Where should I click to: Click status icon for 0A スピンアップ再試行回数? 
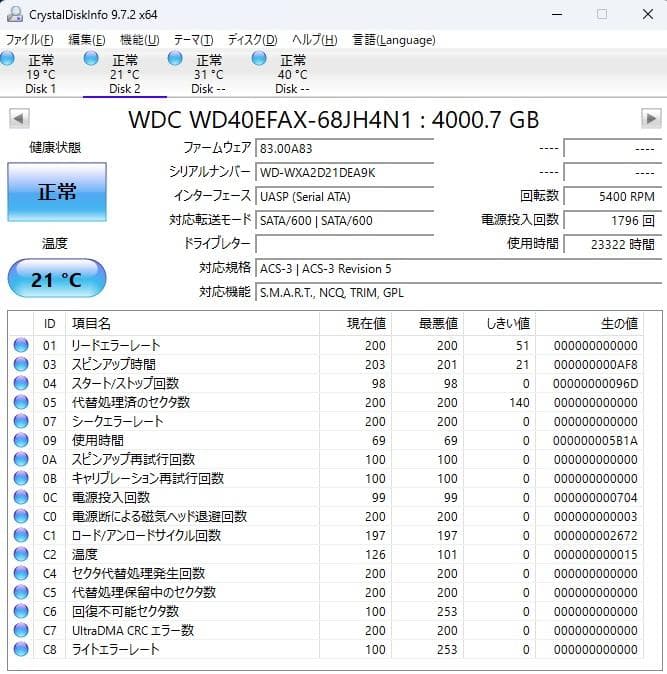(21, 459)
